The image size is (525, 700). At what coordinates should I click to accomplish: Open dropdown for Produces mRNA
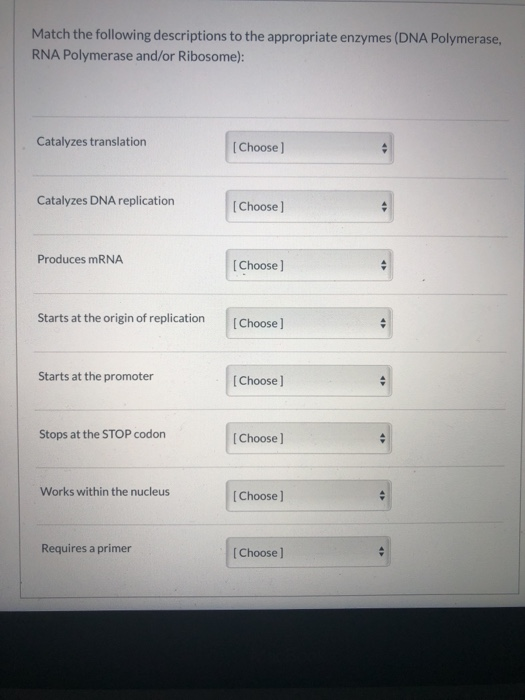pyautogui.click(x=309, y=265)
